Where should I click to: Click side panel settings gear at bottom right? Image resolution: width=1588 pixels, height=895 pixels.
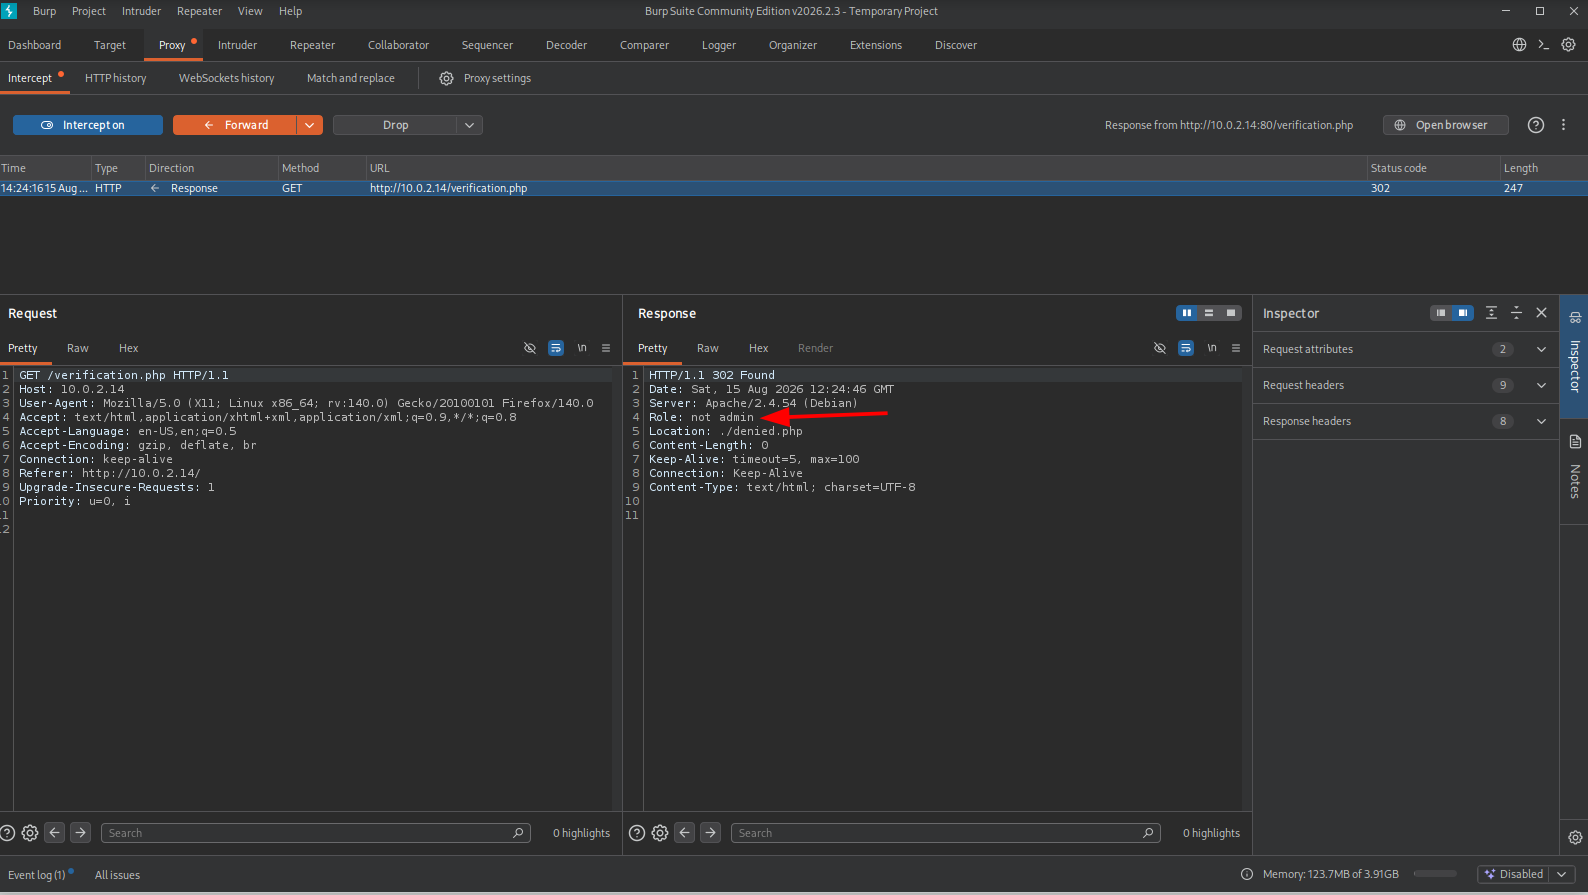[1575, 838]
